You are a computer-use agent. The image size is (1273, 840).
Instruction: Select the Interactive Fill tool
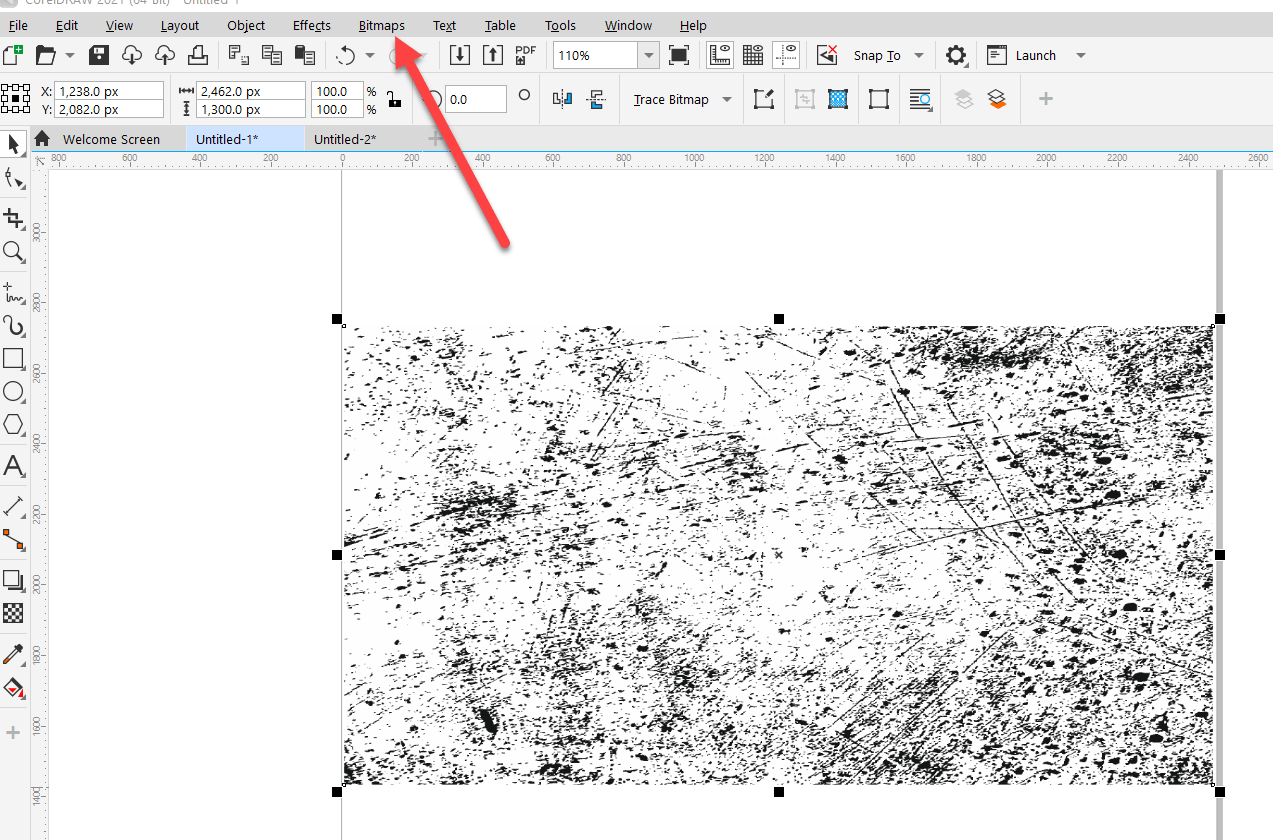pyautogui.click(x=13, y=688)
